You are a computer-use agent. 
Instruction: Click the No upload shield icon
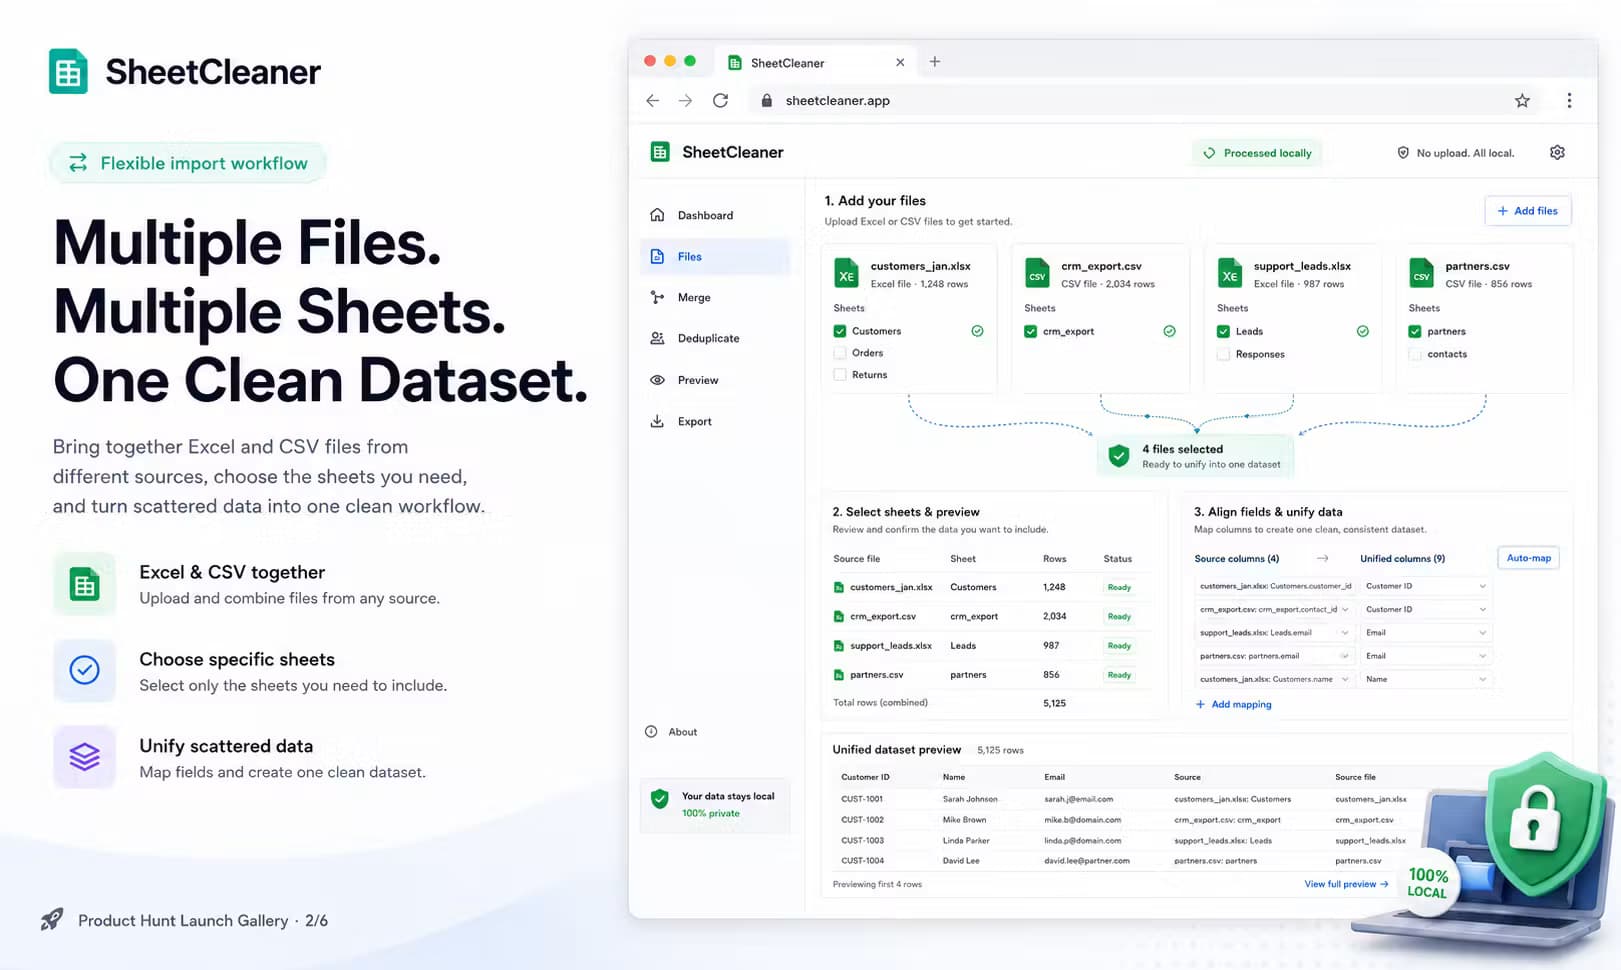pos(1403,153)
